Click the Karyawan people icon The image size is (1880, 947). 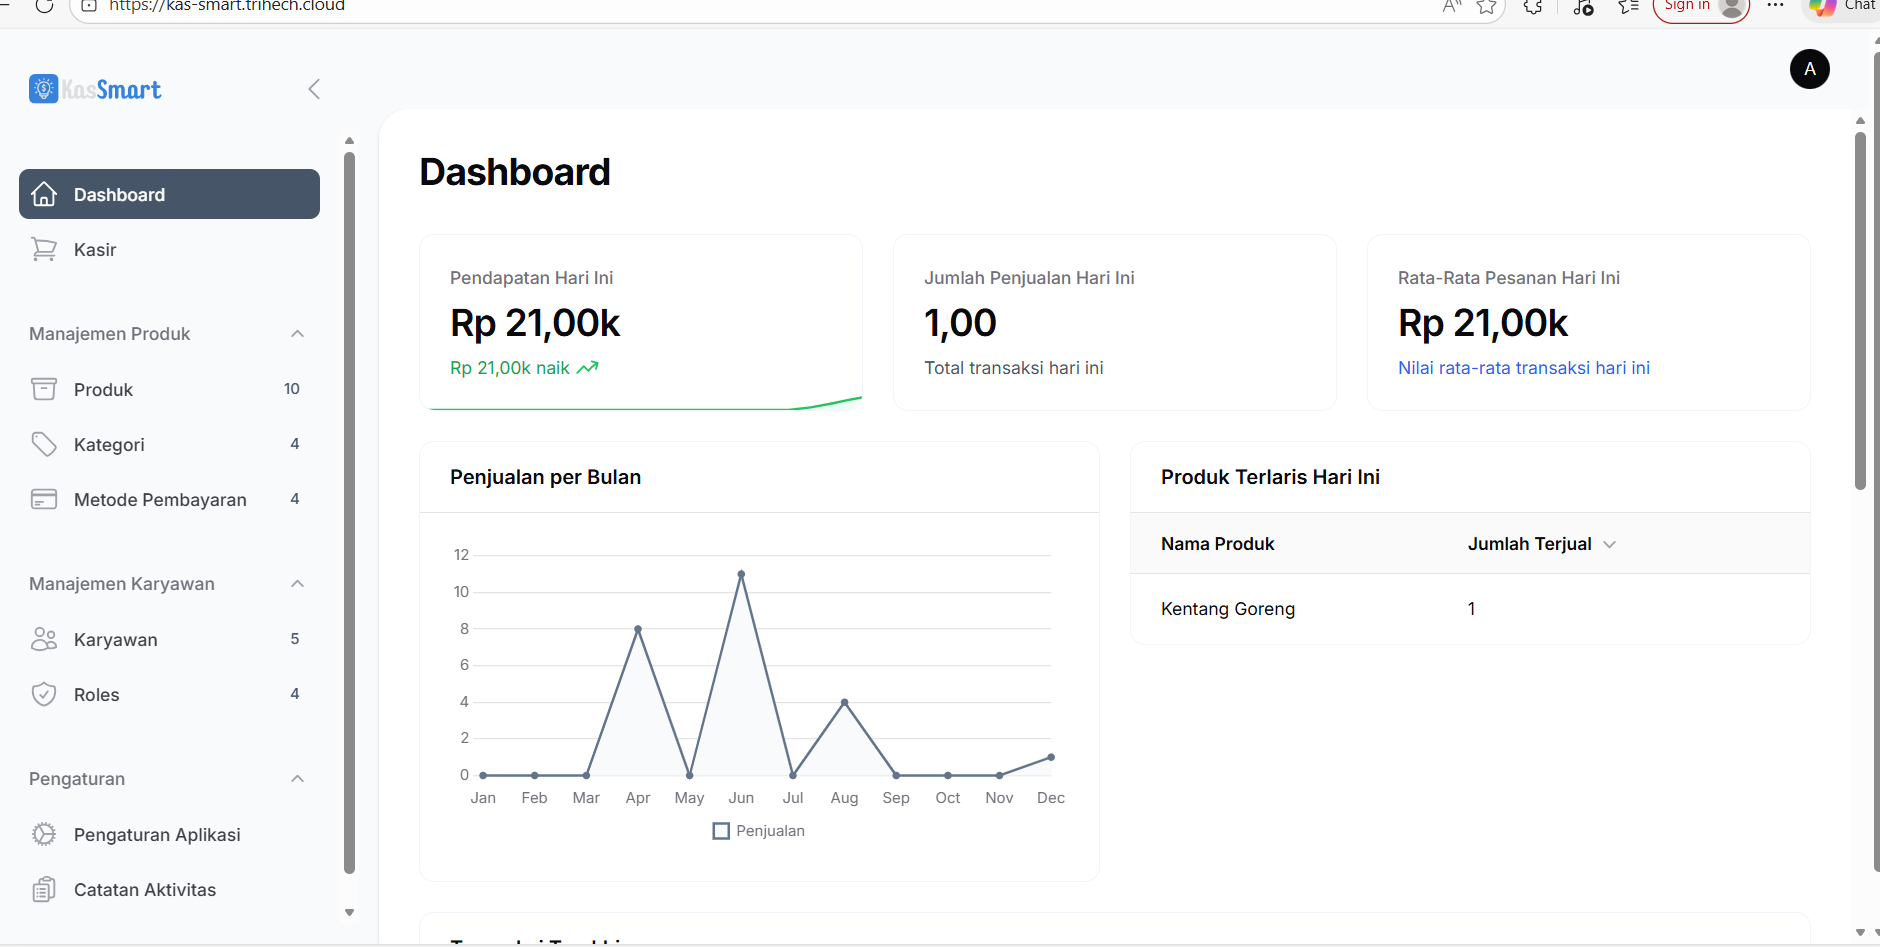[x=44, y=639]
